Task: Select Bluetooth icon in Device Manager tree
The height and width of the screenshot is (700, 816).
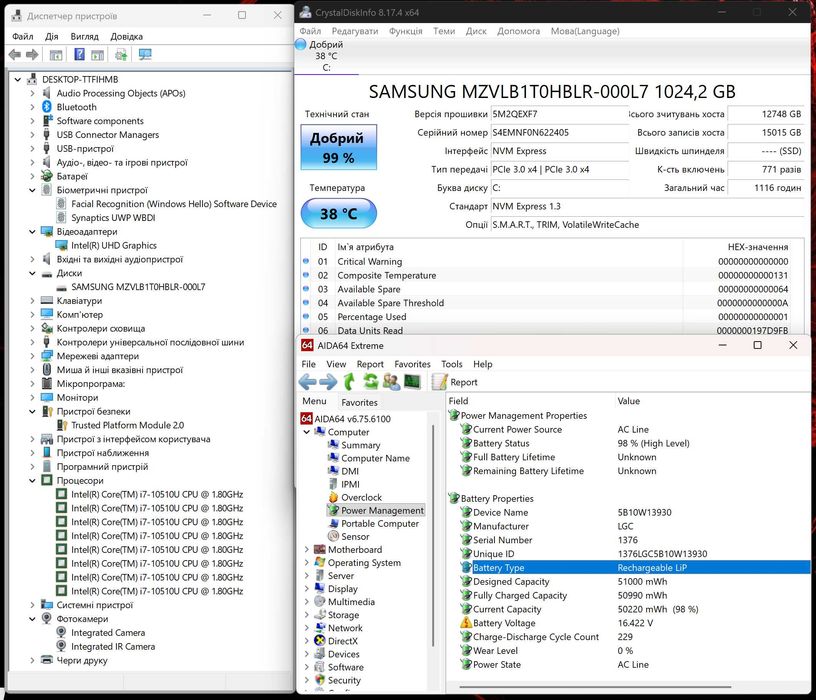Action: tap(47, 107)
